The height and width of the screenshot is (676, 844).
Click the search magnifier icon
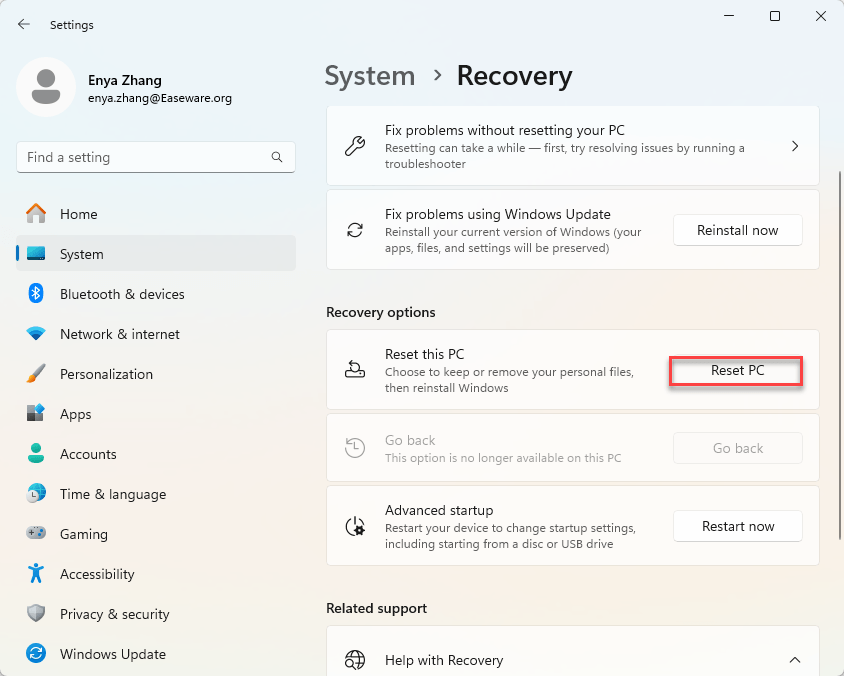(x=277, y=157)
